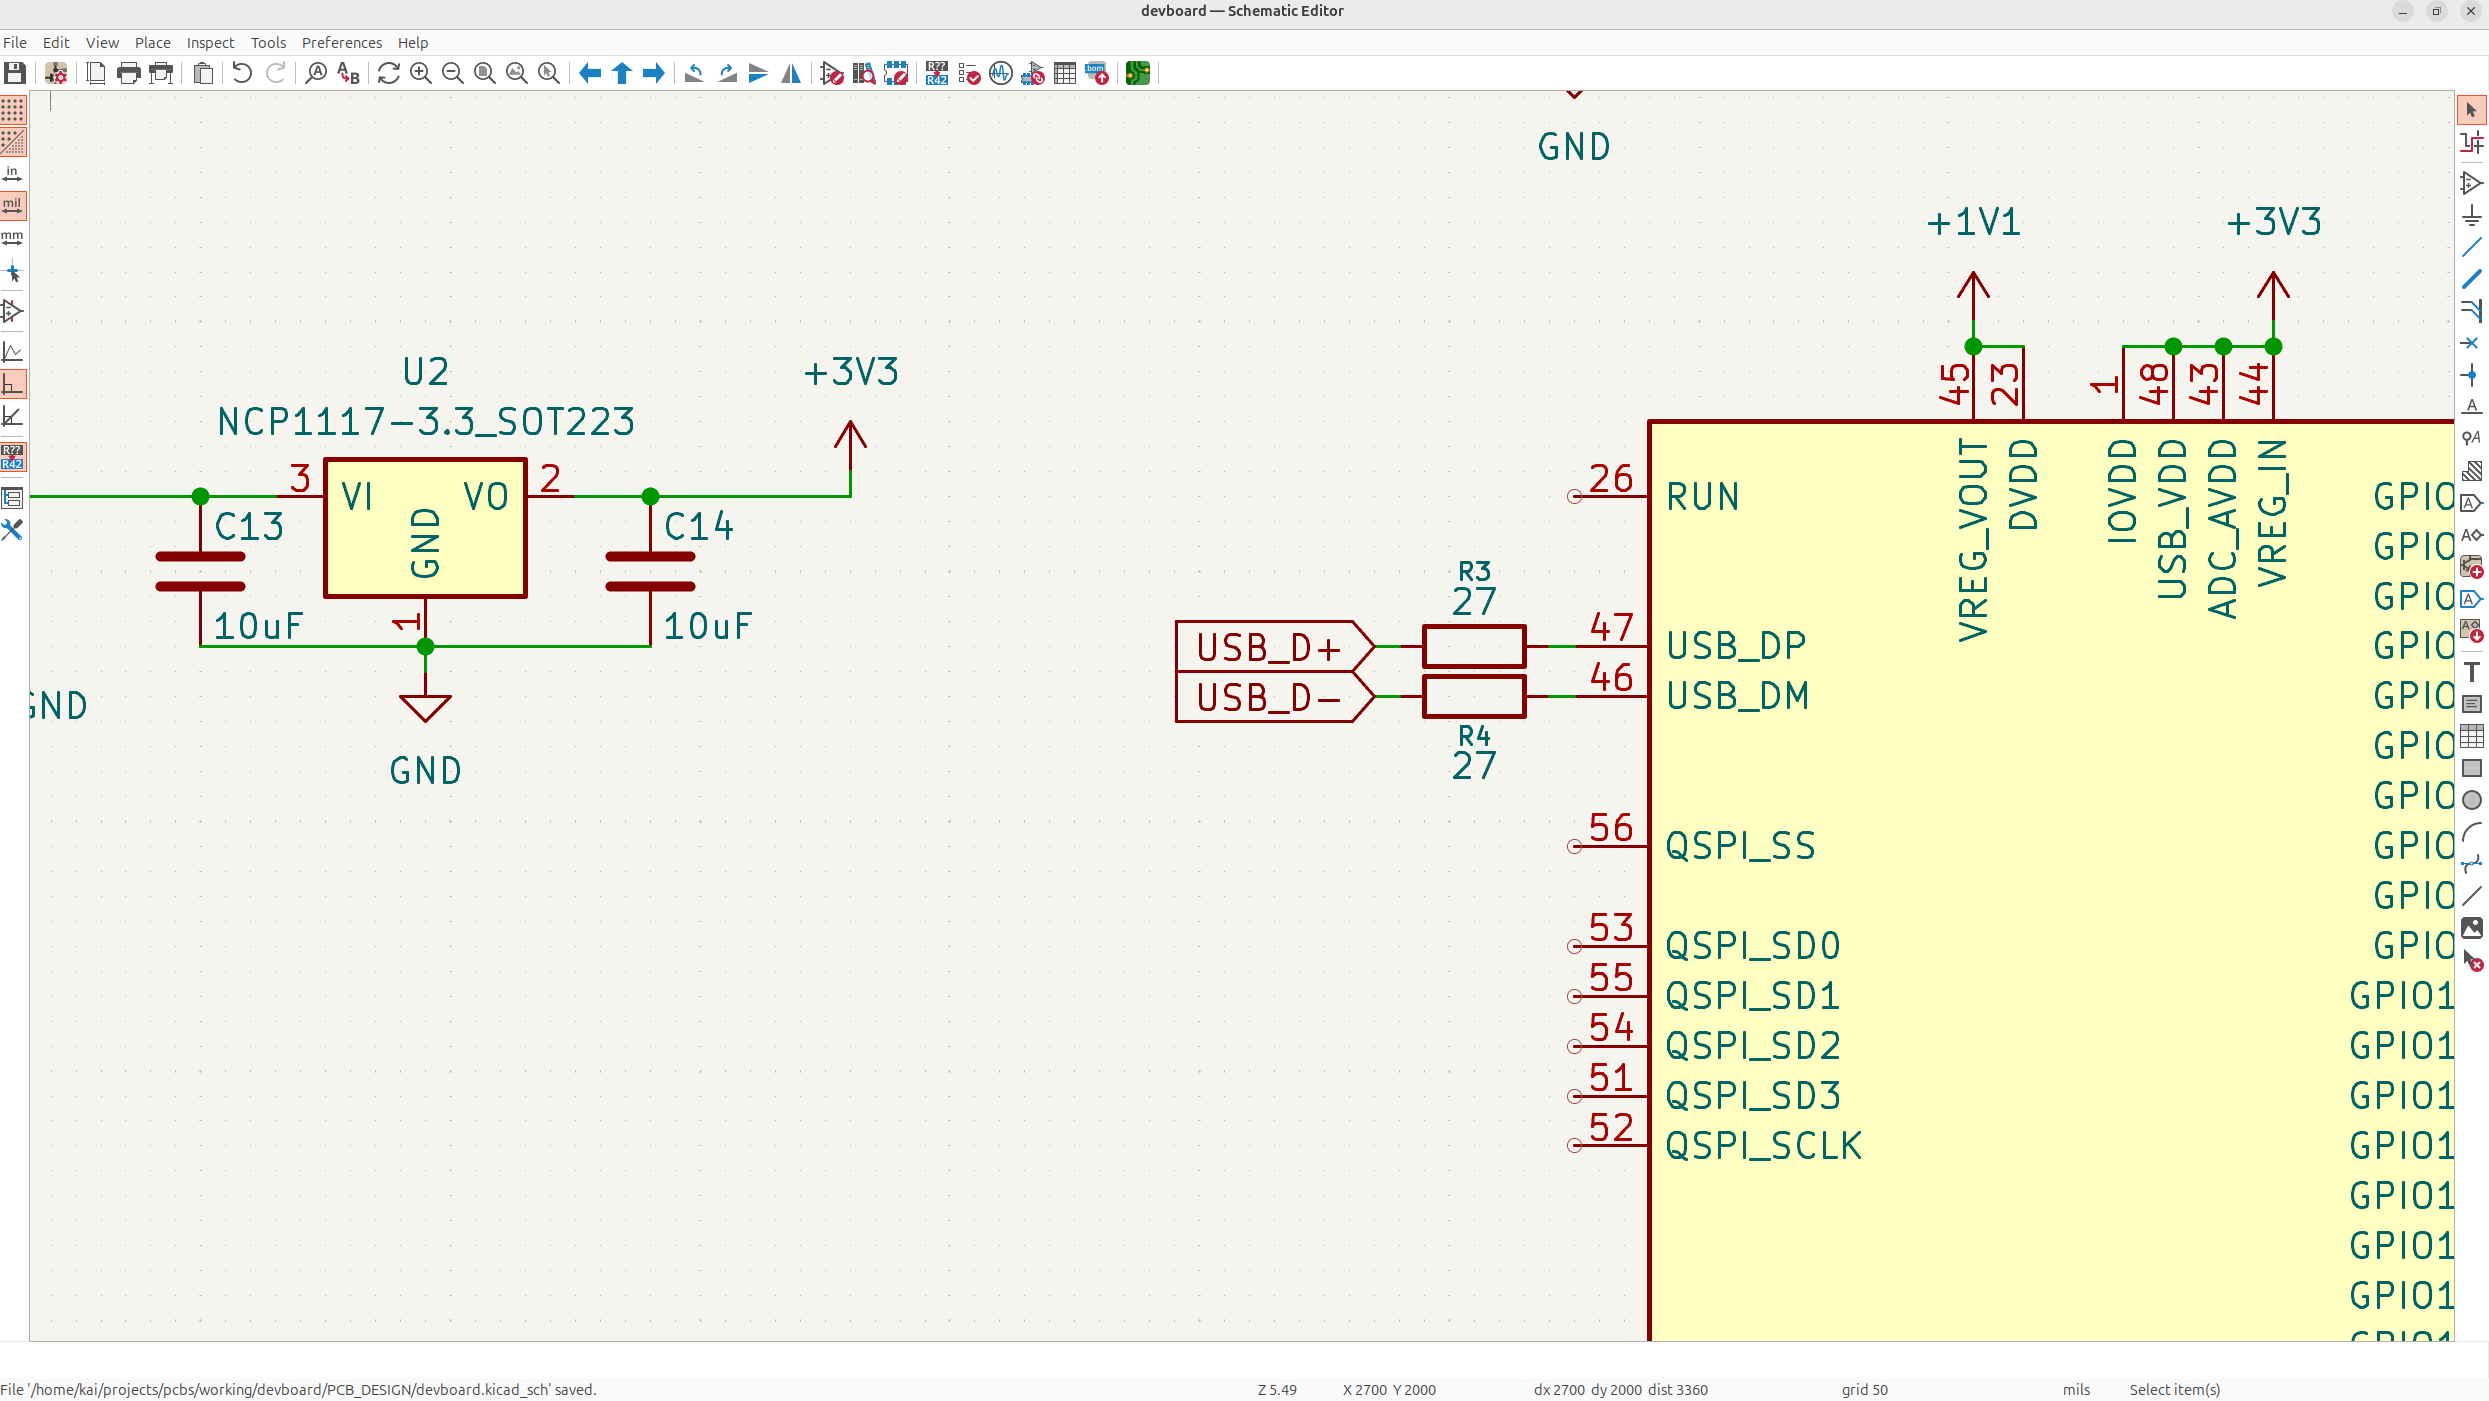This screenshot has width=2489, height=1401.
Task: Click Zoom to fit page icon
Action: point(485,73)
